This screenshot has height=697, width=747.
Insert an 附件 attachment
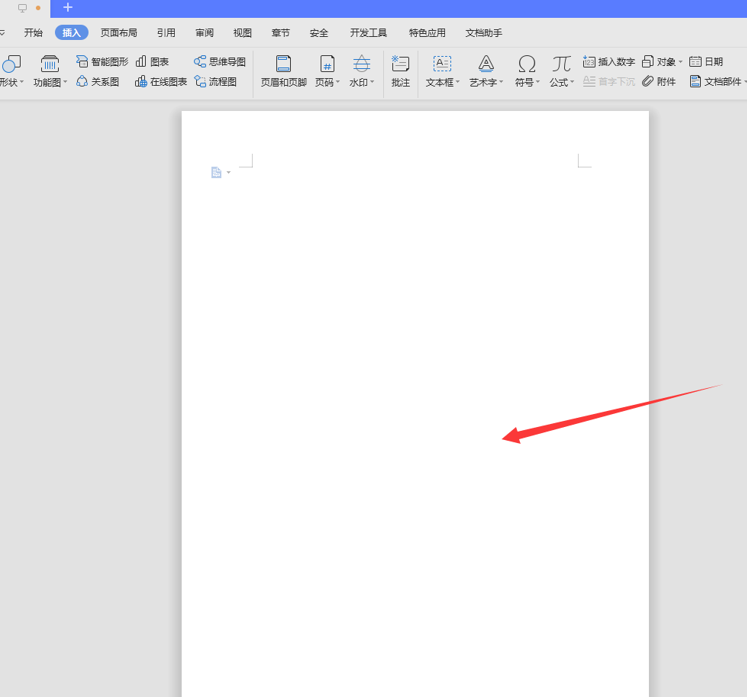(659, 82)
